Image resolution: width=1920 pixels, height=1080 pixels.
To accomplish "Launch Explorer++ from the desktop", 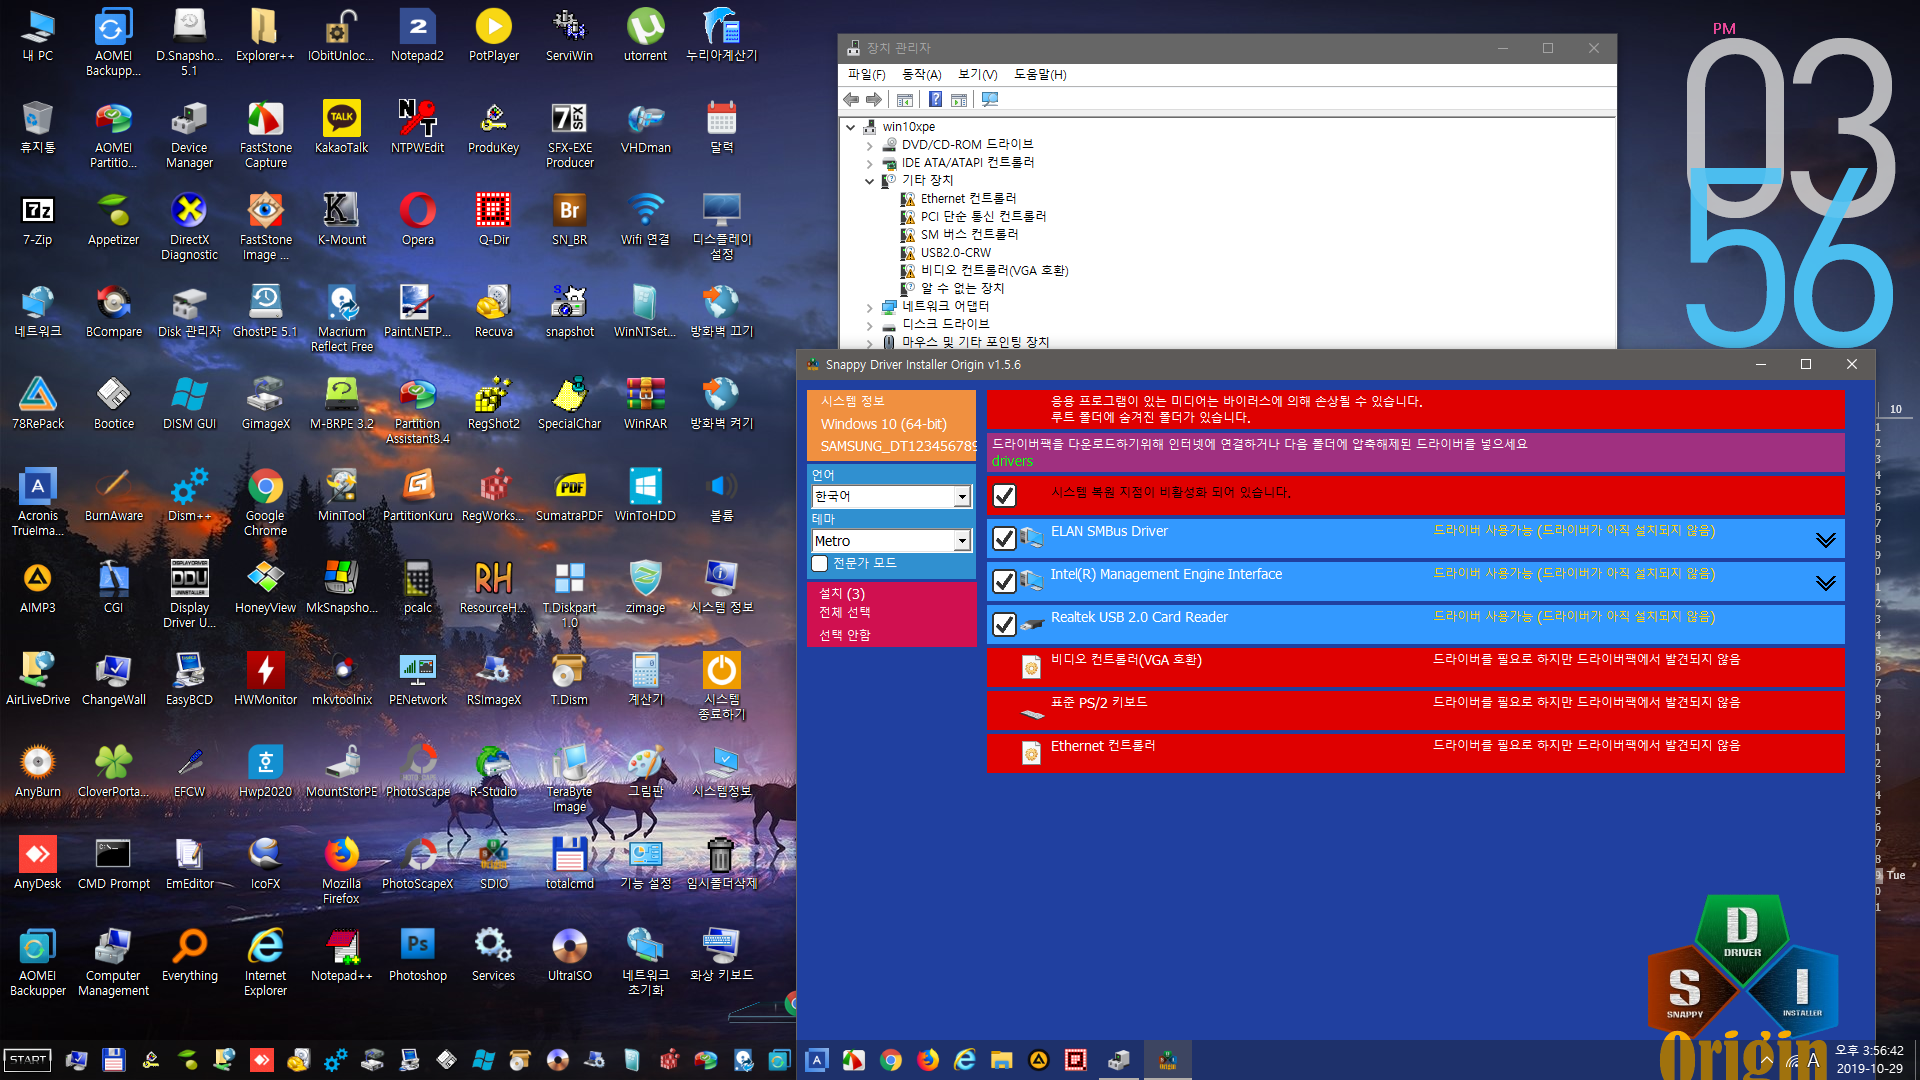I will 265,35.
